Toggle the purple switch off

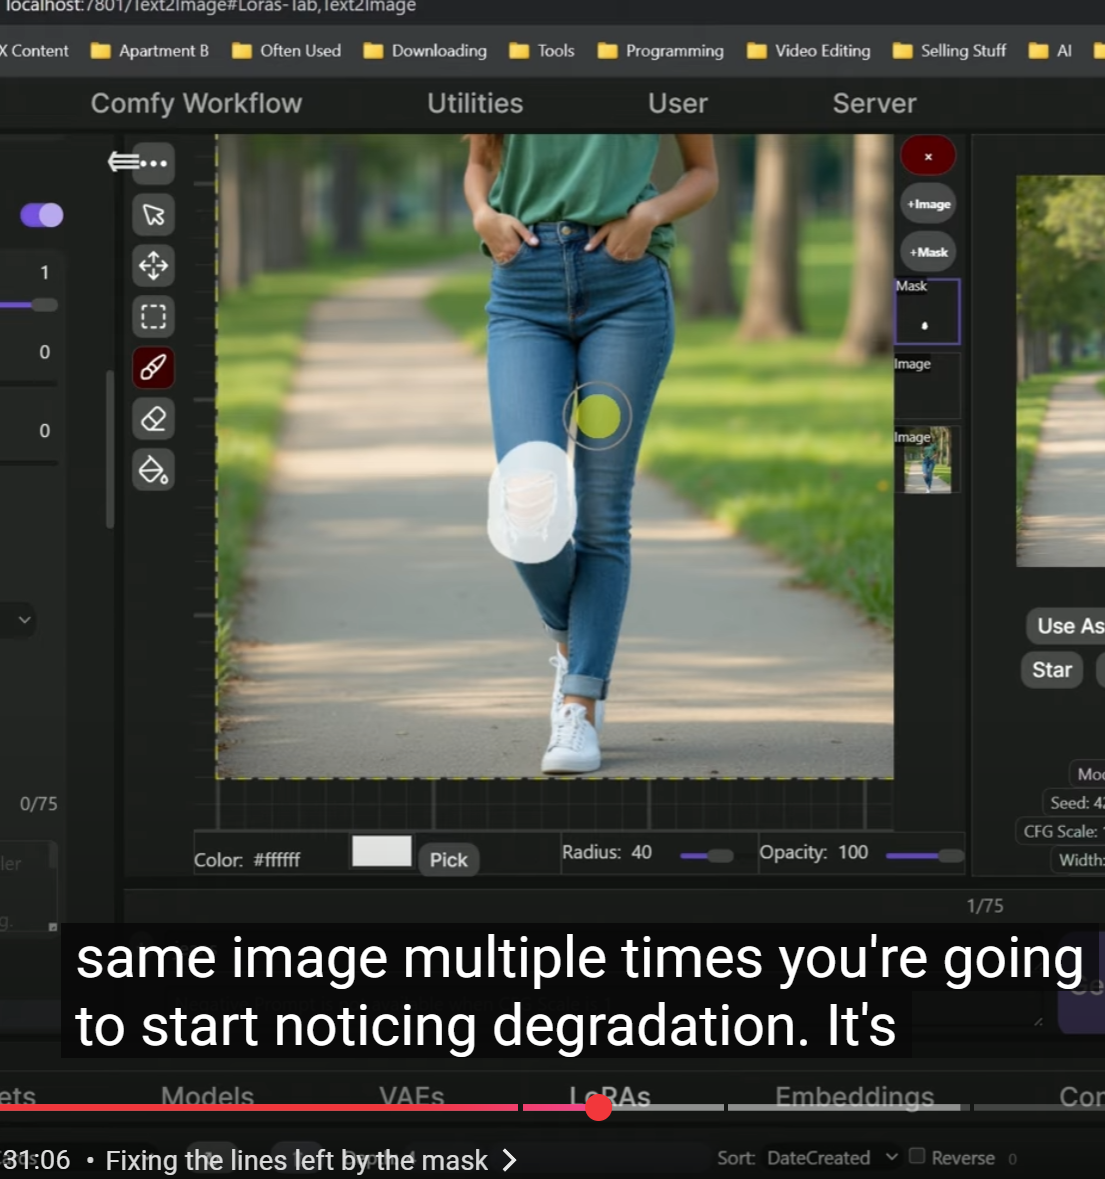point(42,215)
